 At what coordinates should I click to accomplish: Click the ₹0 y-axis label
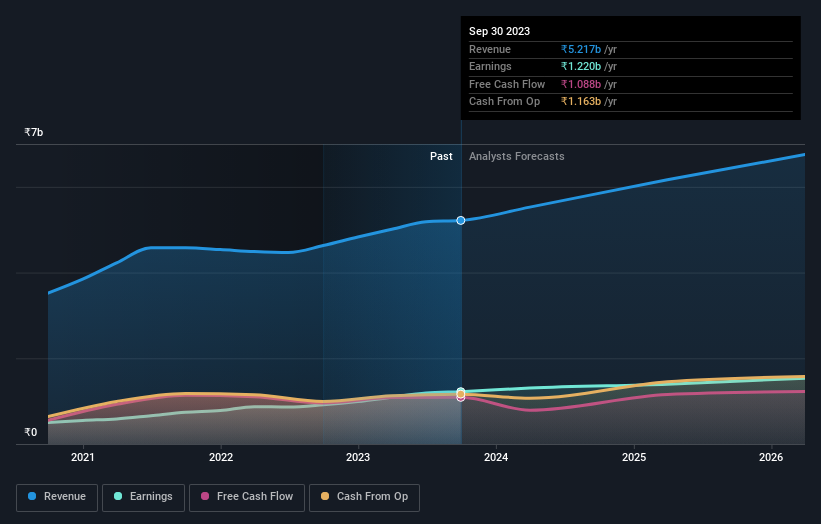[31, 432]
